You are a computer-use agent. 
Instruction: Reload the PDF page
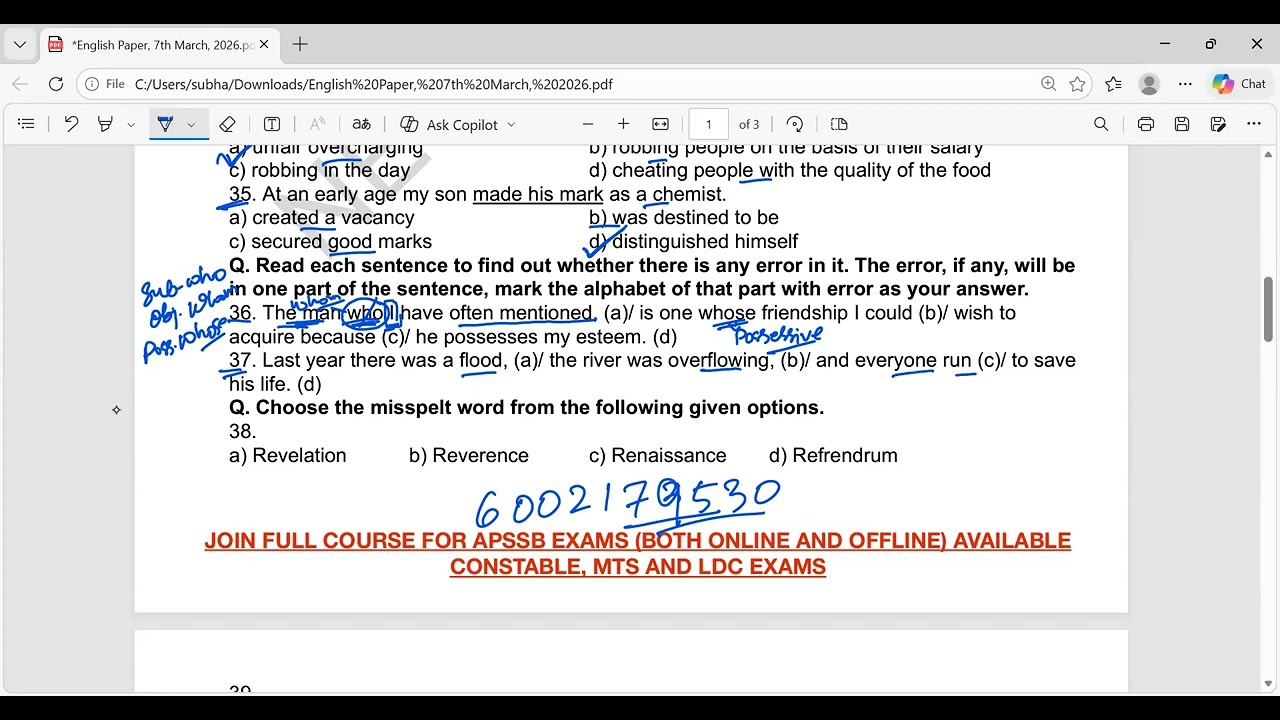(x=56, y=84)
